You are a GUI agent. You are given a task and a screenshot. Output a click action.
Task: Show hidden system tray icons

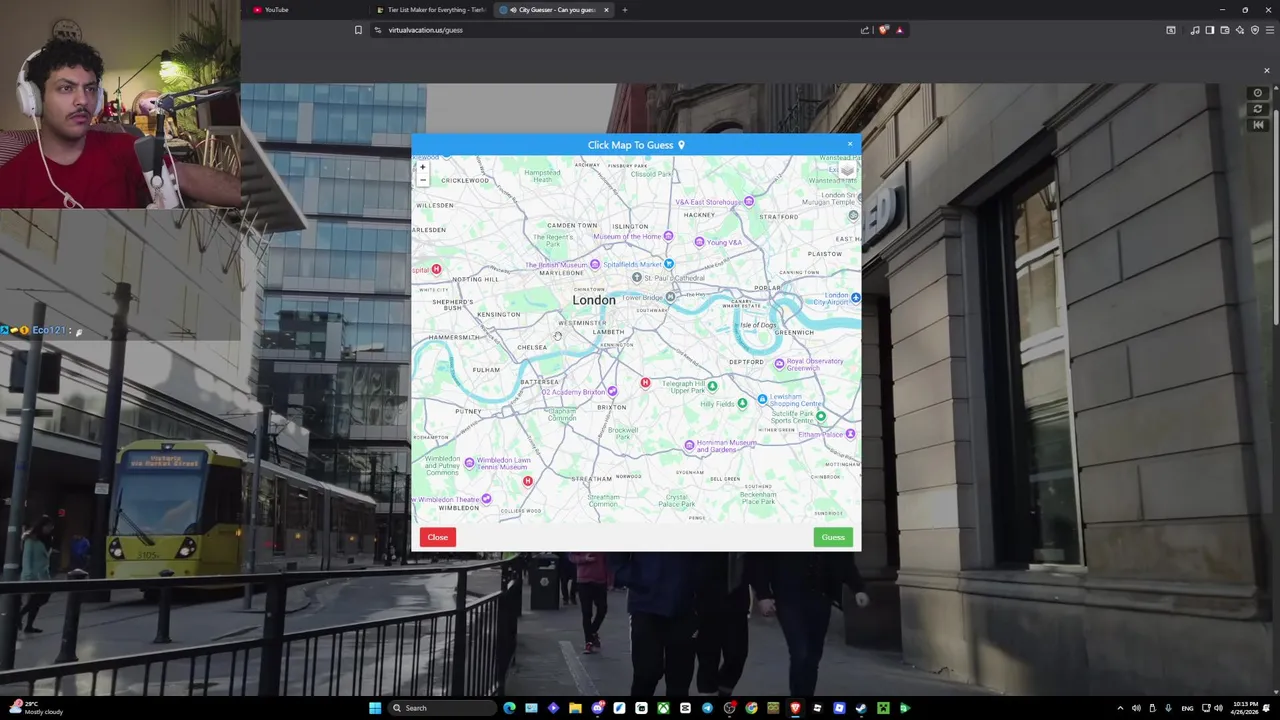(x=1120, y=708)
